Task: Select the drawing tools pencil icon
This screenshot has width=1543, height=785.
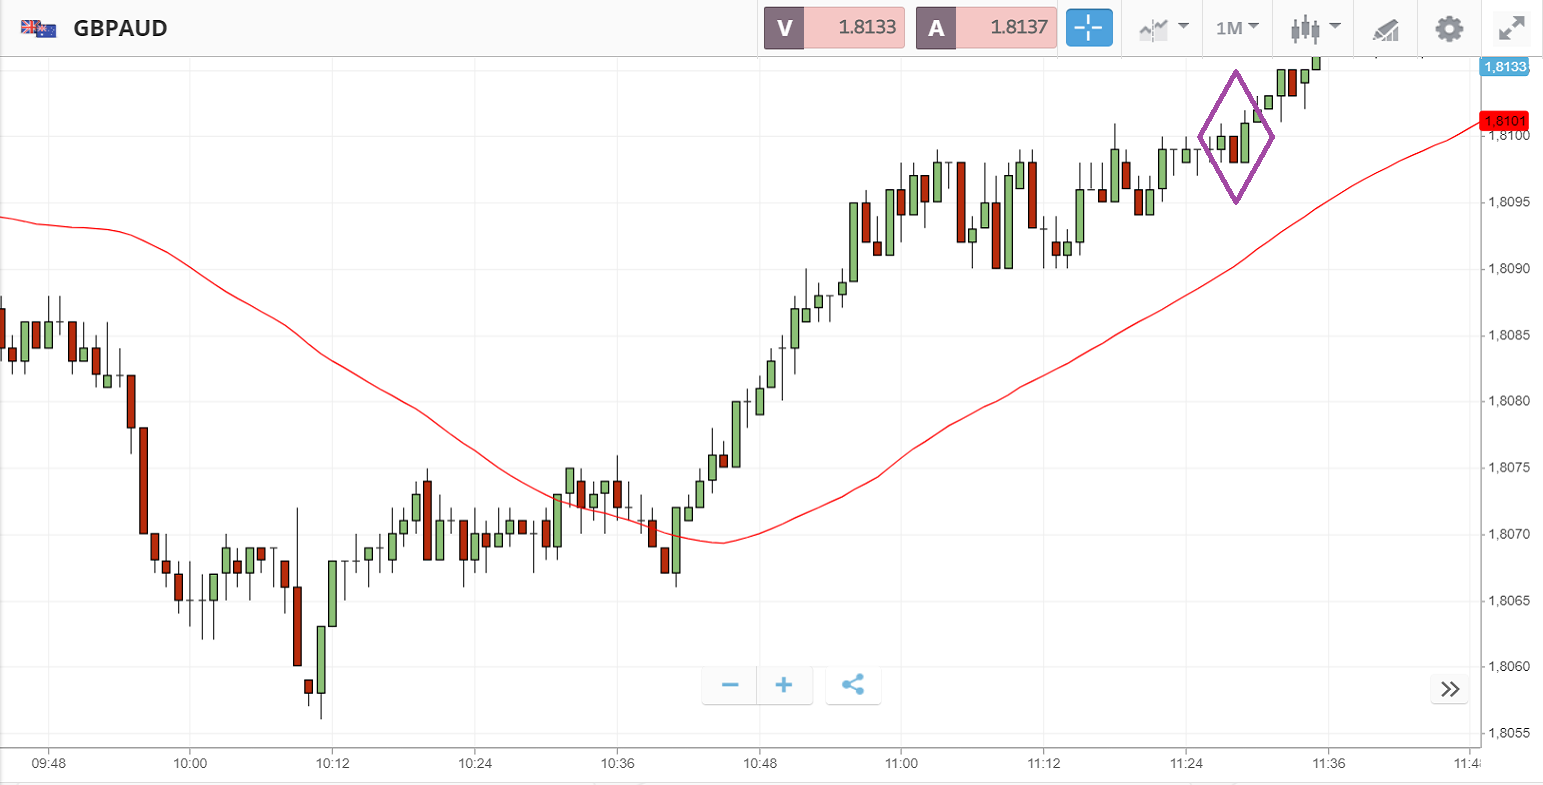Action: point(1385,29)
